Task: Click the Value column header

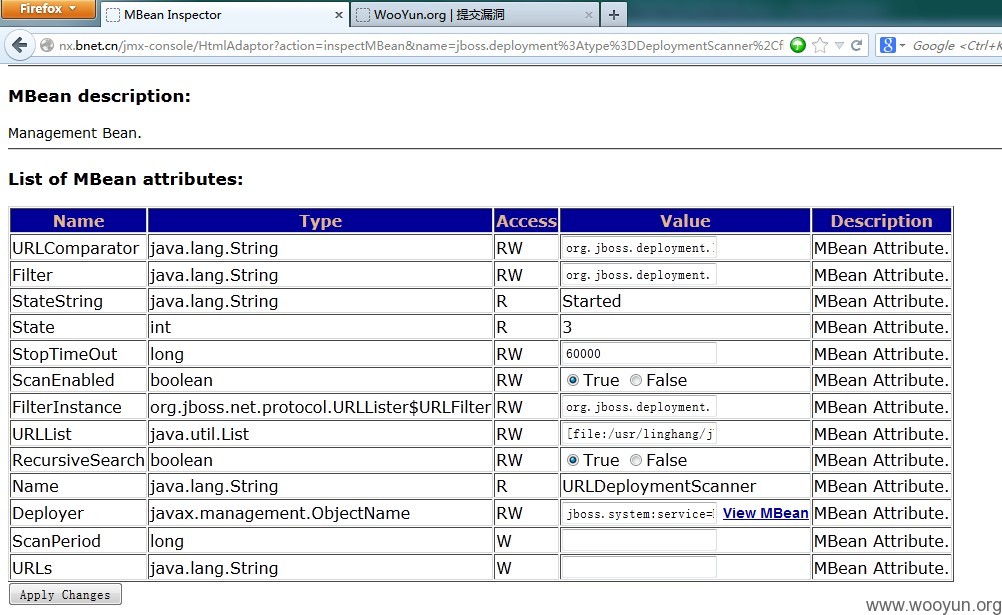Action: pyautogui.click(x=685, y=221)
